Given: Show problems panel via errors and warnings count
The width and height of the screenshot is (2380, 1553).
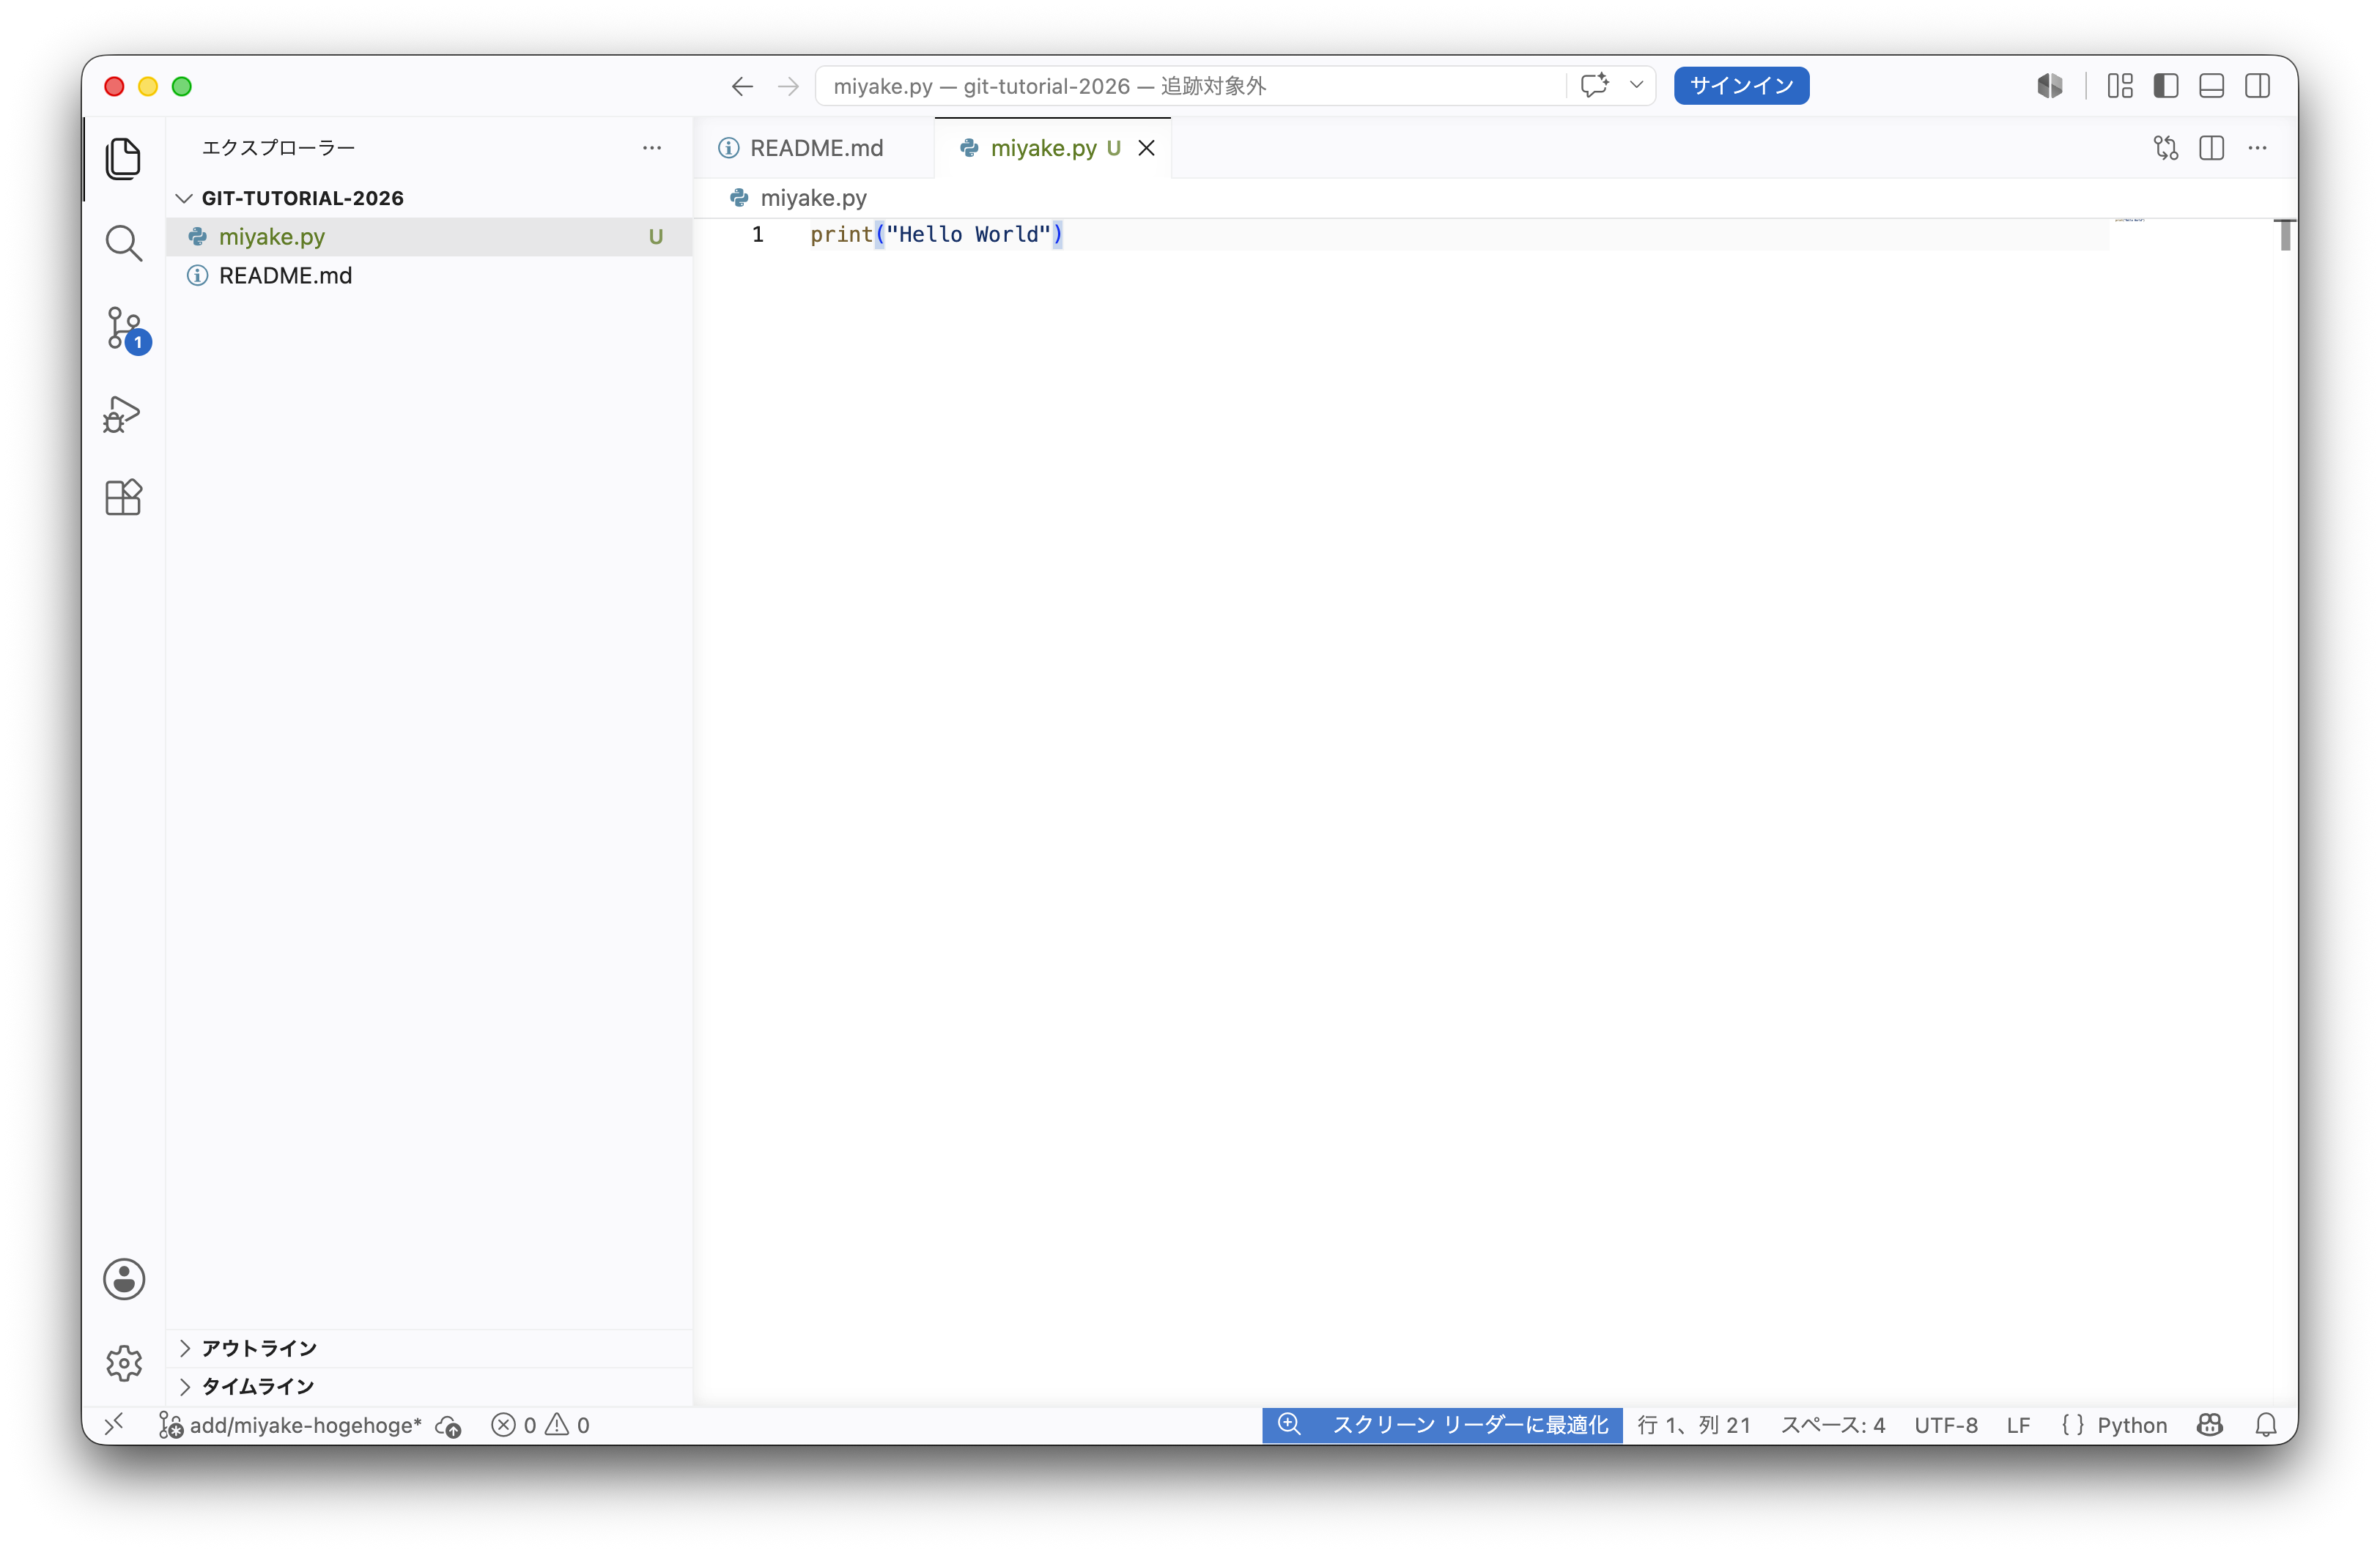Looking at the screenshot, I should pos(540,1425).
